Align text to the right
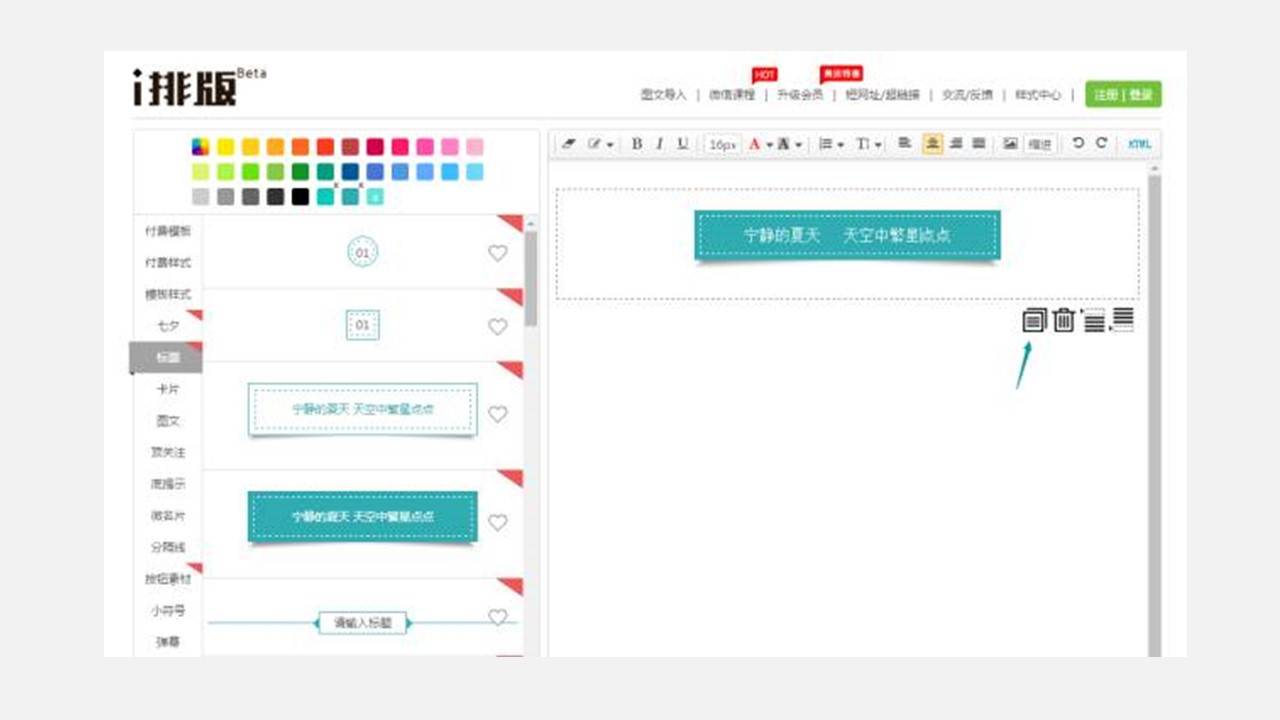 956,143
